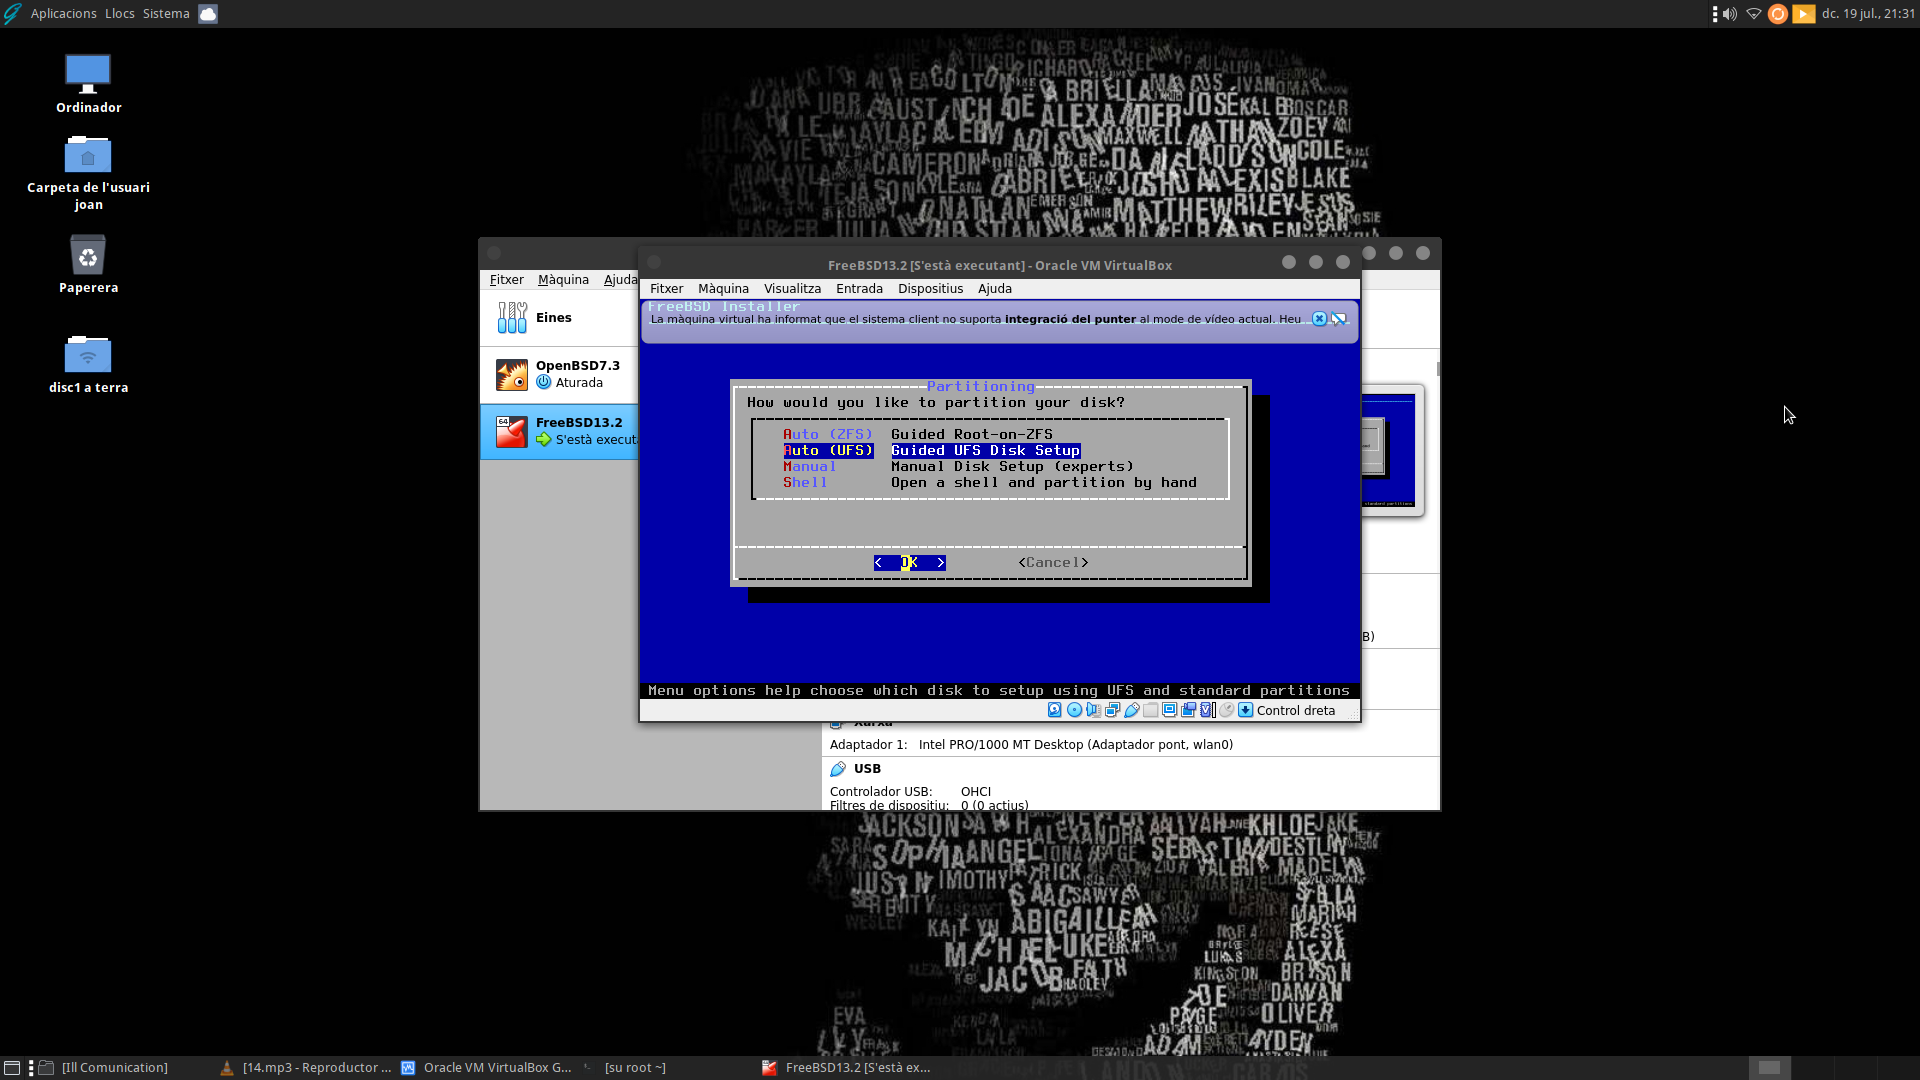The height and width of the screenshot is (1080, 1920).
Task: Click the cloud launcher icon in top panel
Action: click(x=208, y=13)
